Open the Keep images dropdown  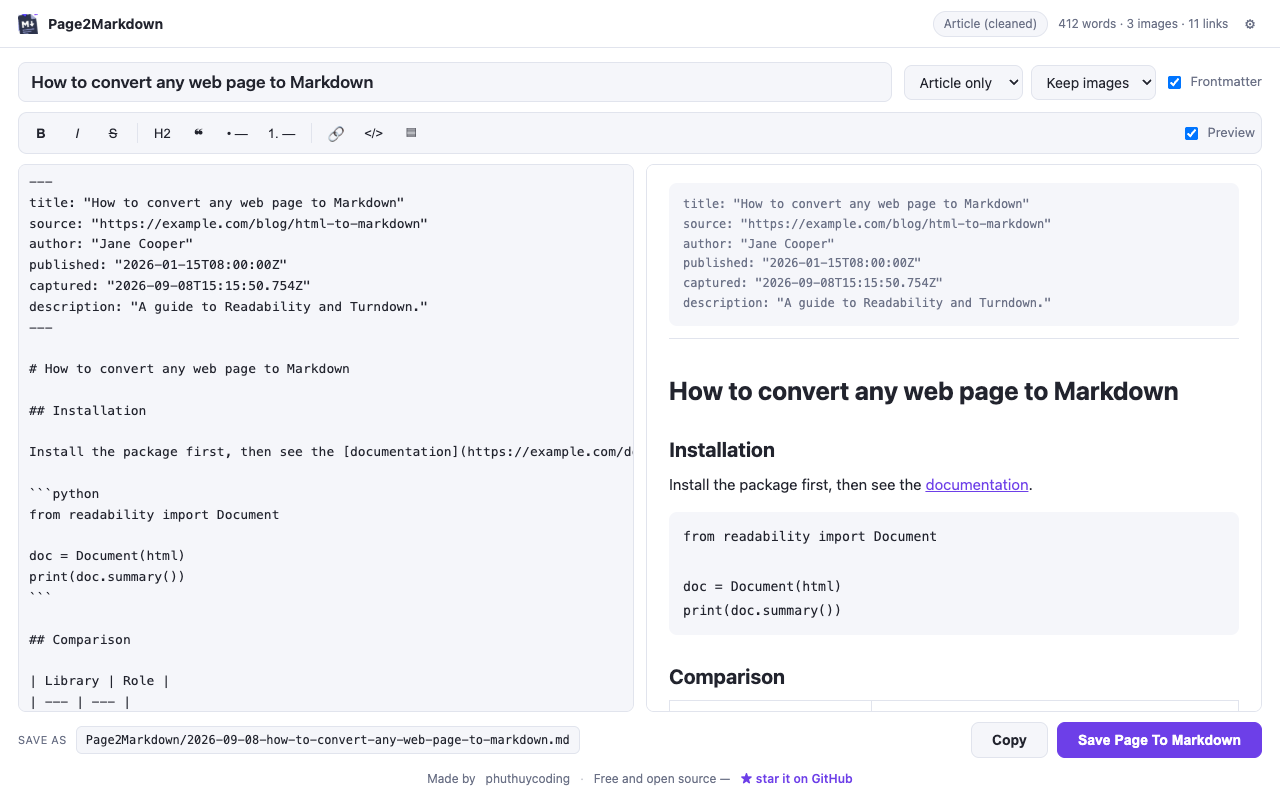[1093, 83]
